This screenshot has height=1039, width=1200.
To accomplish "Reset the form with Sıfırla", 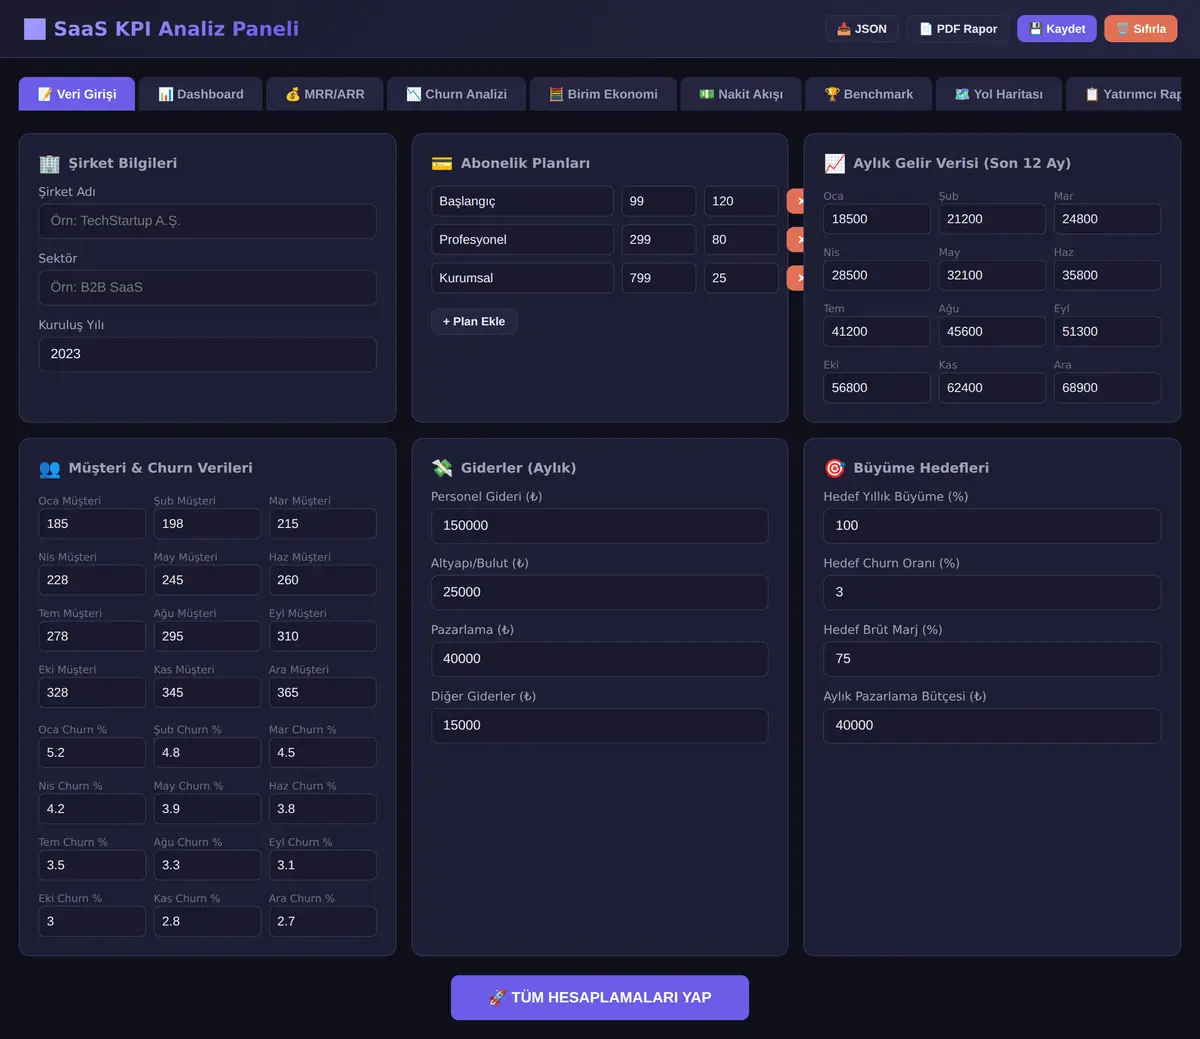I will coord(1141,29).
